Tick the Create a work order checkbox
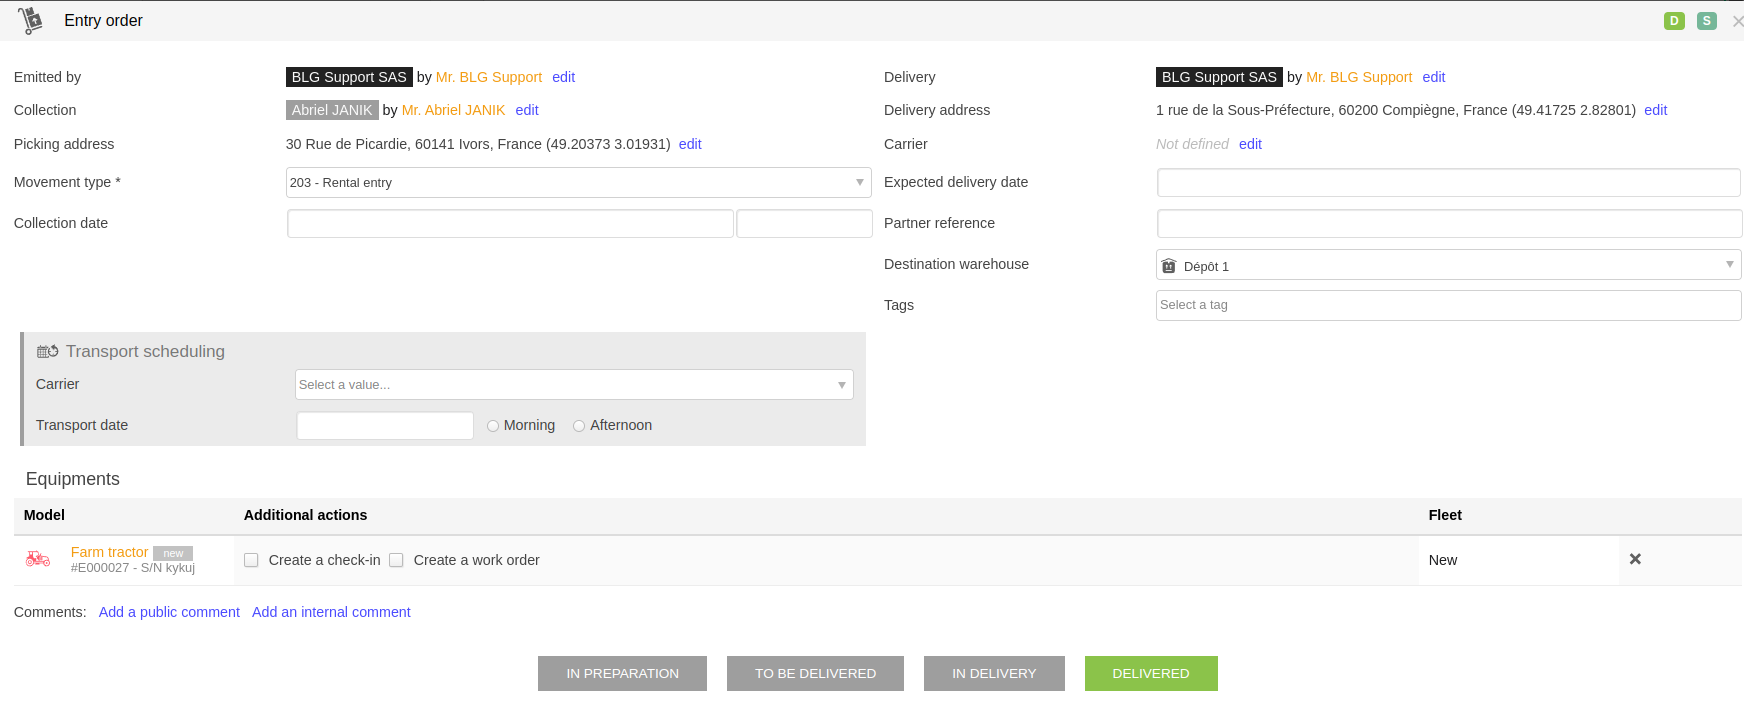The image size is (1744, 704). tap(396, 560)
